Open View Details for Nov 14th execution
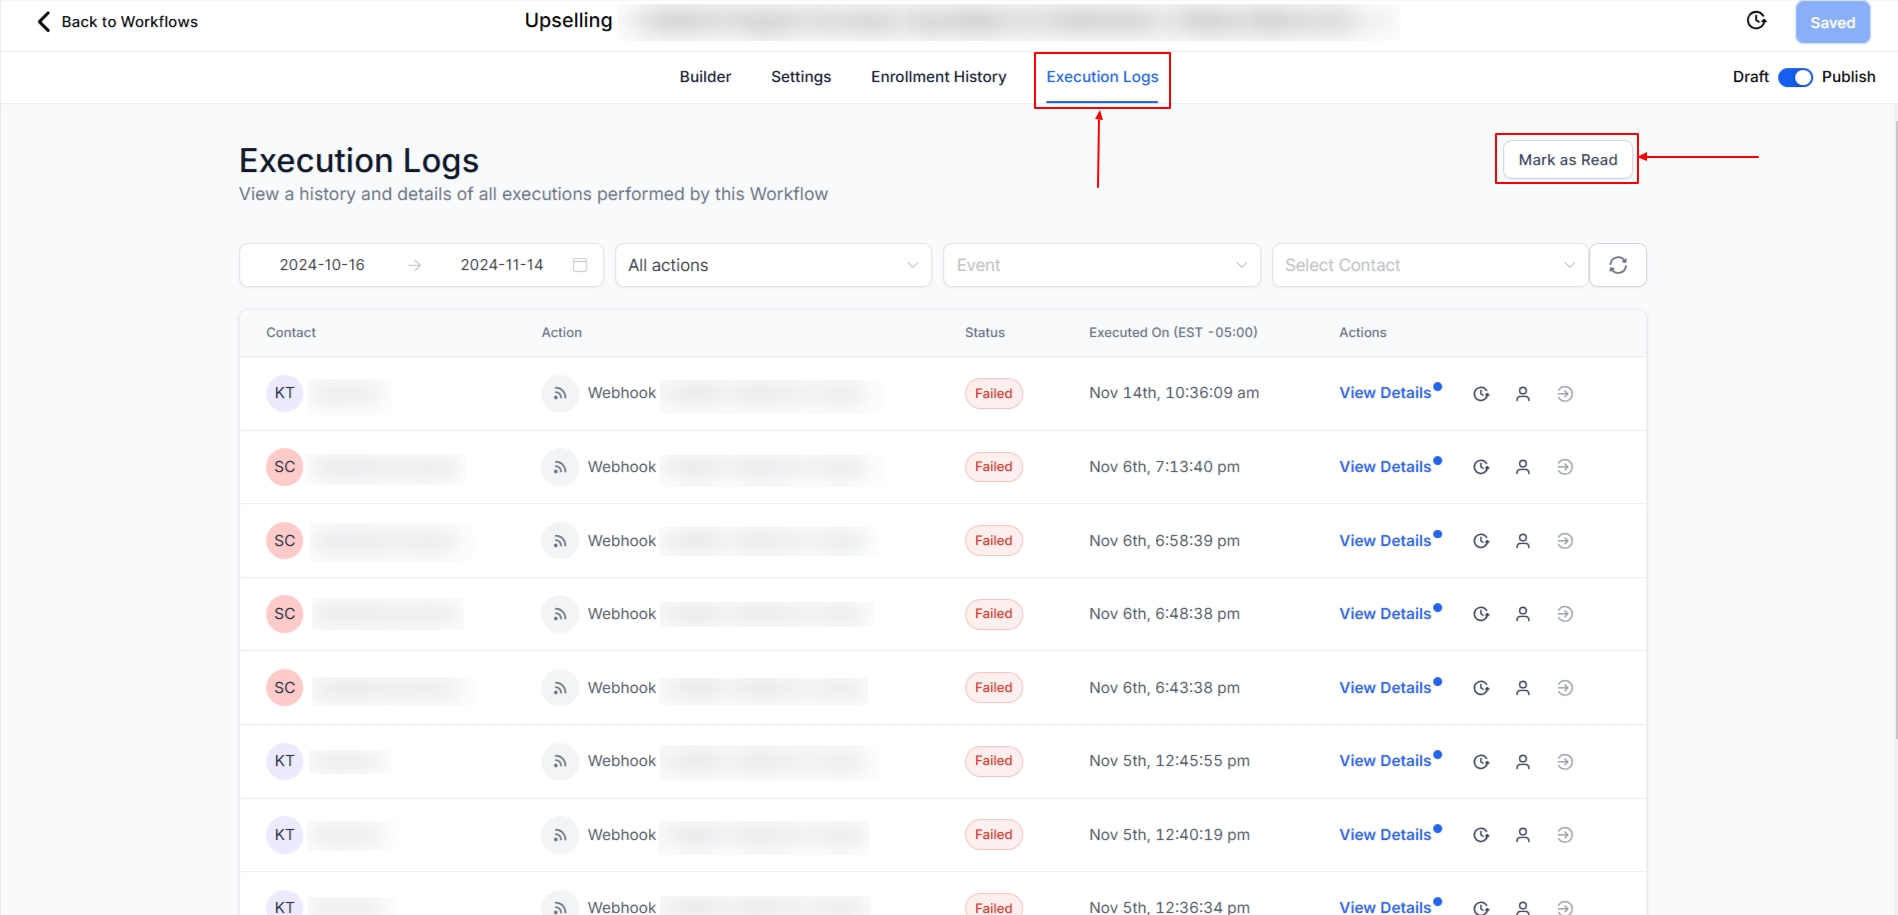Screen dimensions: 1898x915 (x=1384, y=393)
